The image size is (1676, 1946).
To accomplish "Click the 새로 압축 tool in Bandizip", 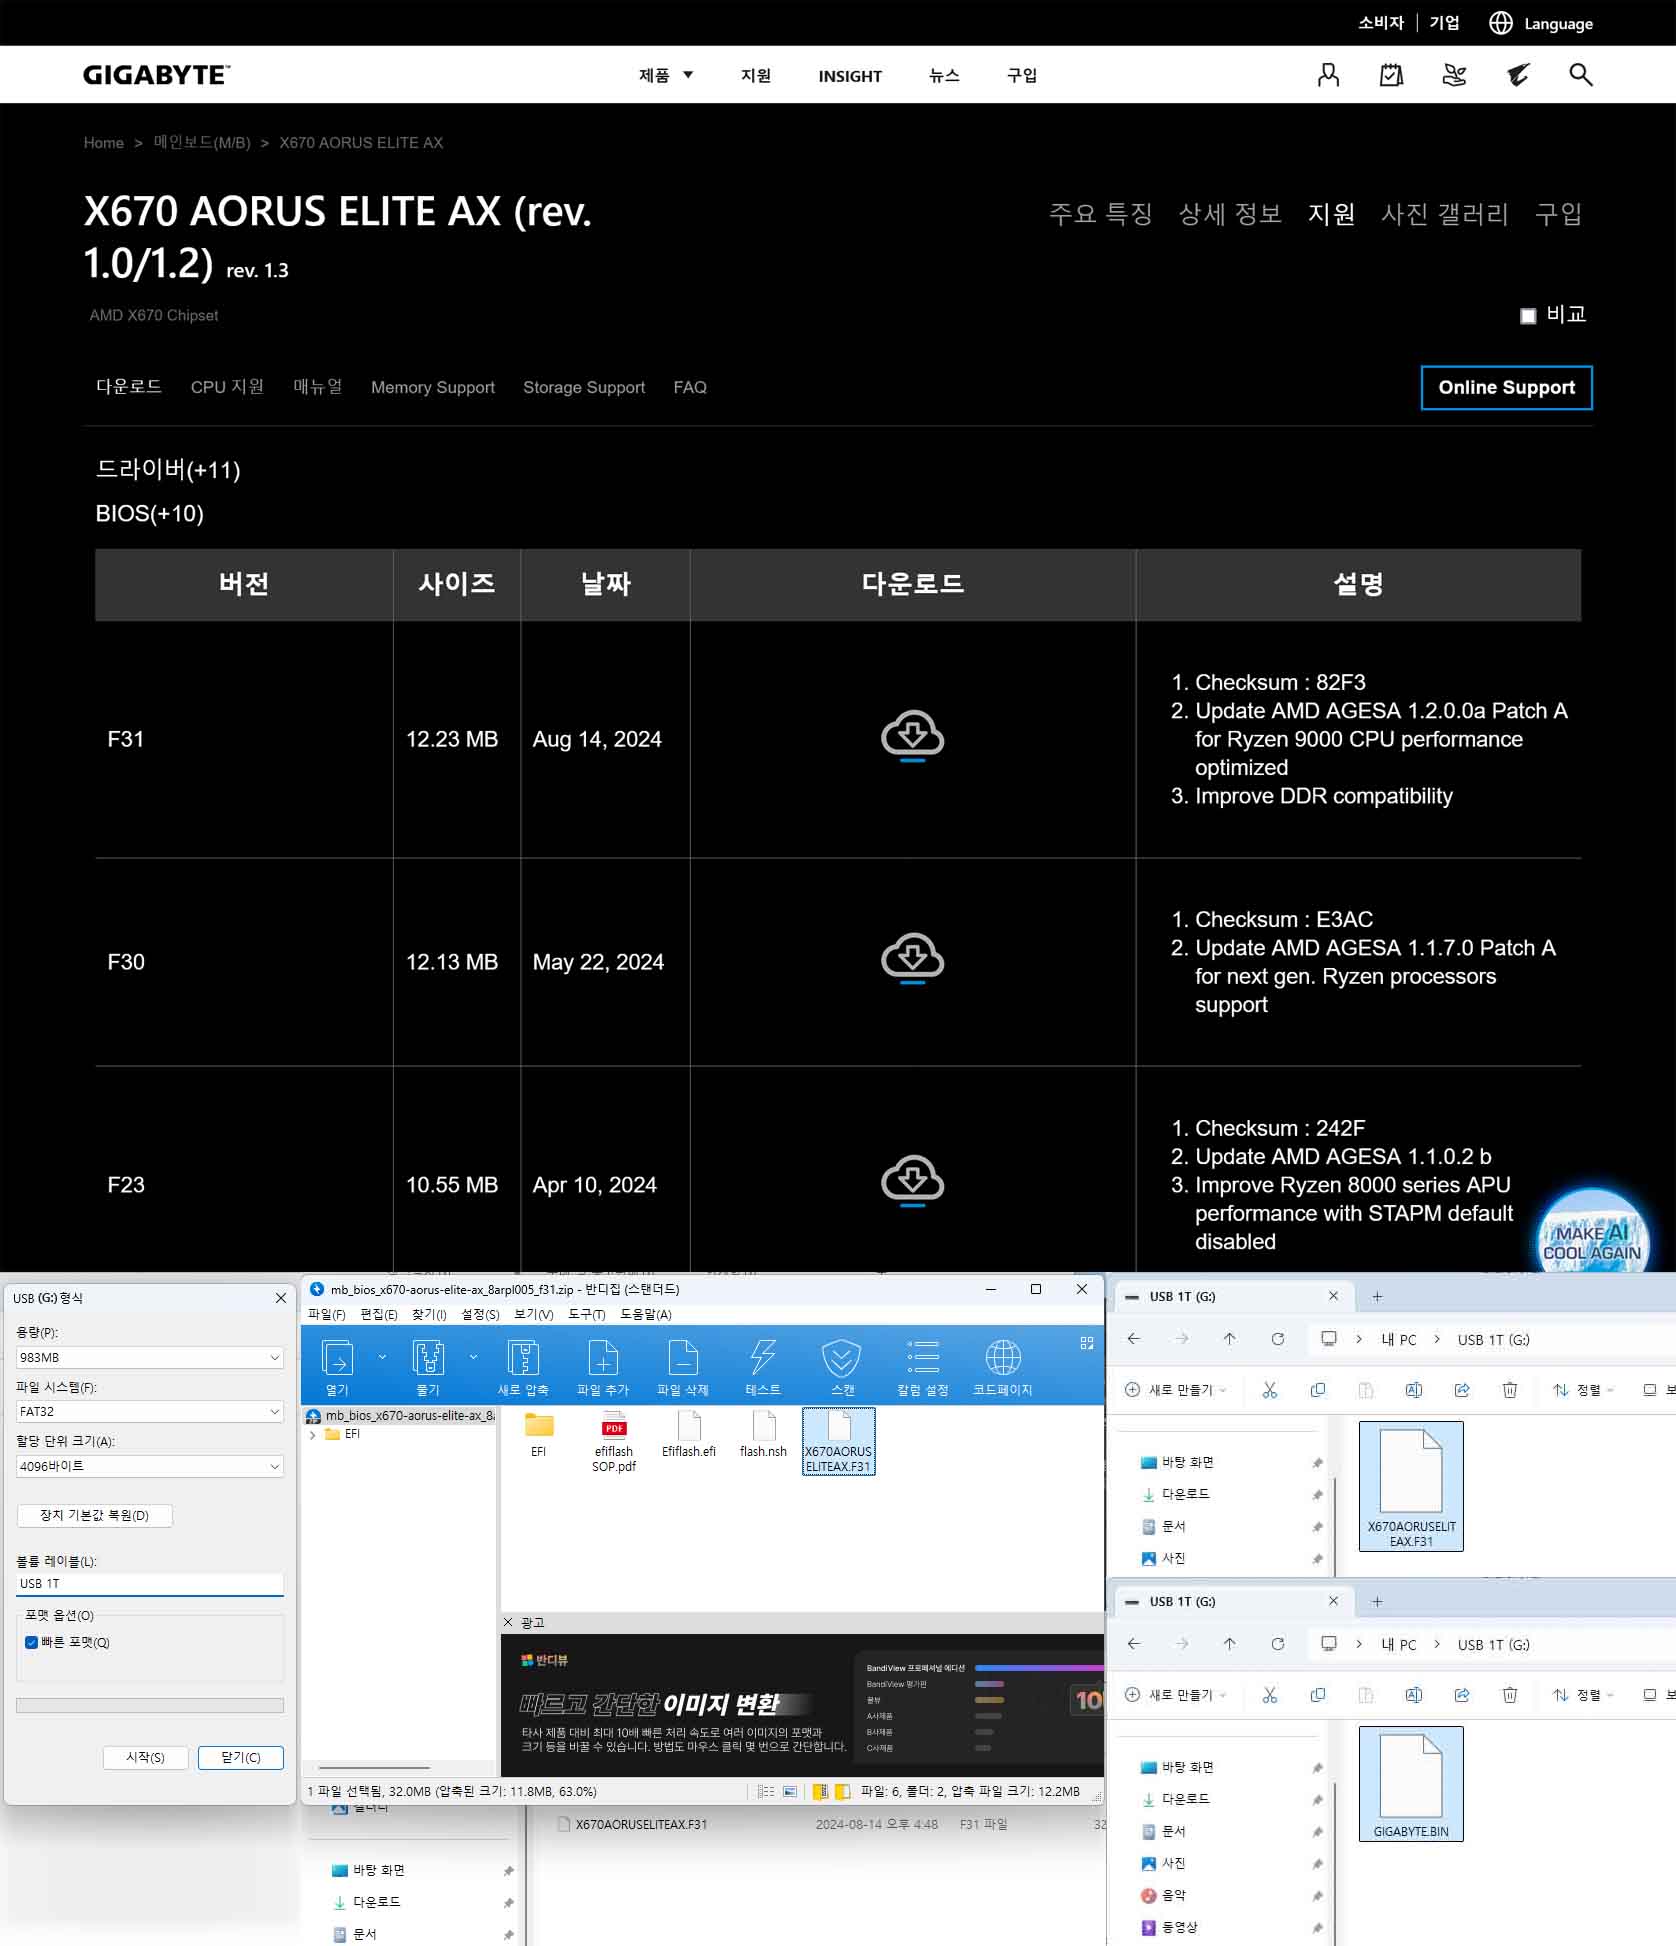I will click(x=523, y=1366).
